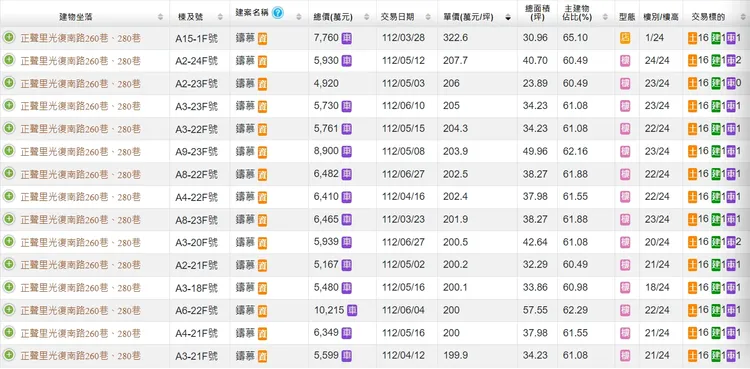Viewport: 750px width, 369px height.
Task: Click the purple 車 badge in A3-20F號 交易標的 cell
Action: point(730,242)
